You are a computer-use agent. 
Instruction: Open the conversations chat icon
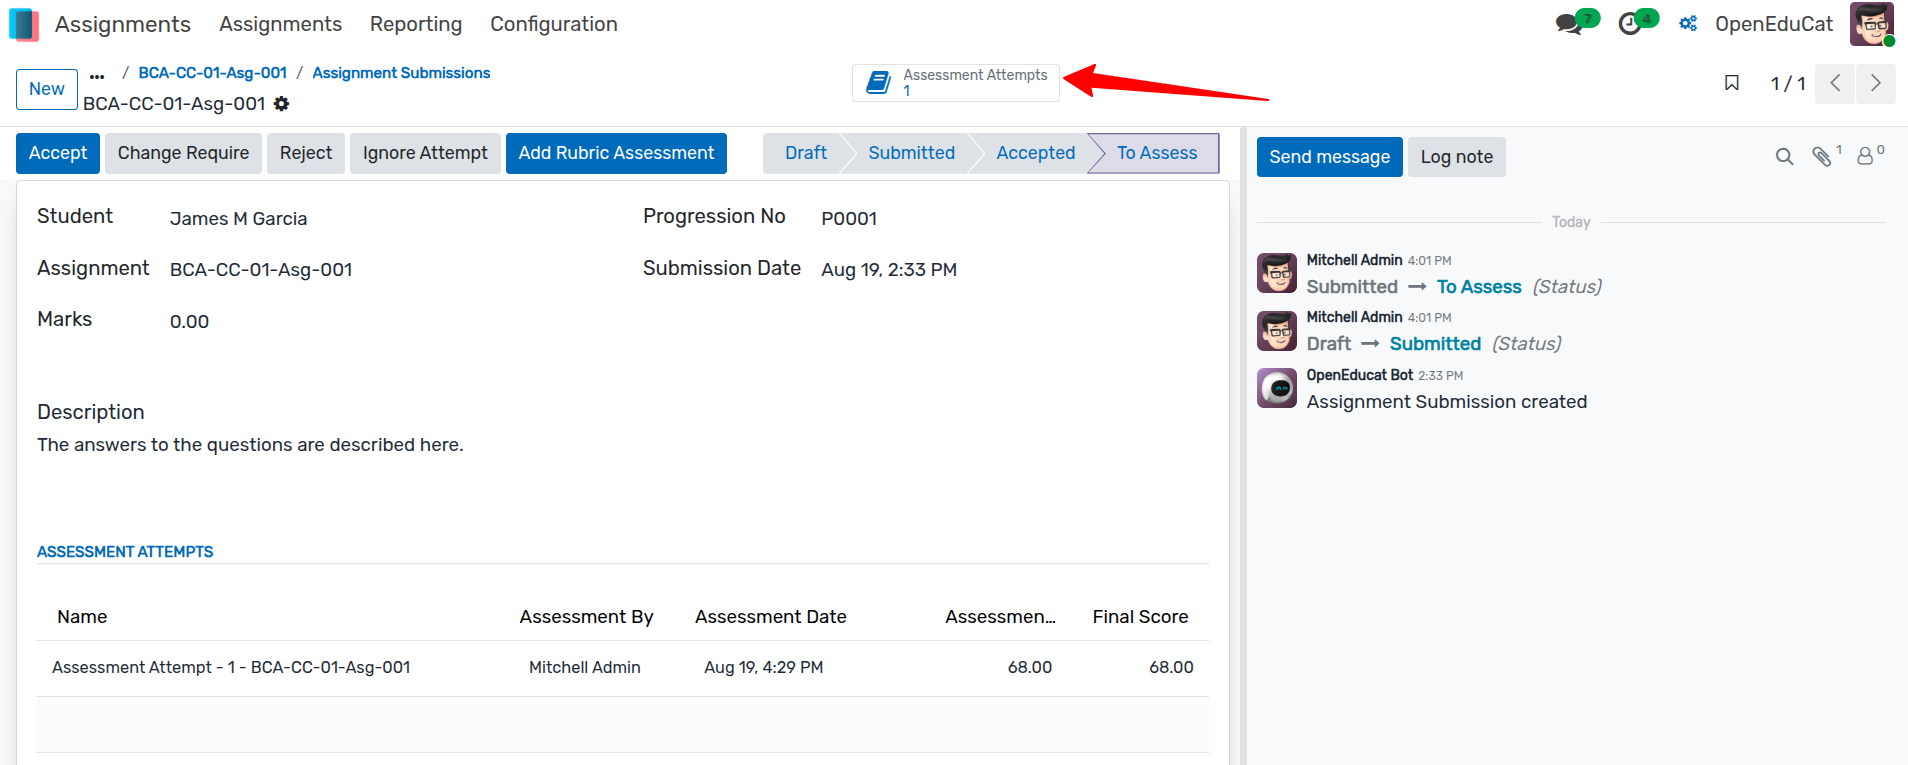pyautogui.click(x=1569, y=24)
